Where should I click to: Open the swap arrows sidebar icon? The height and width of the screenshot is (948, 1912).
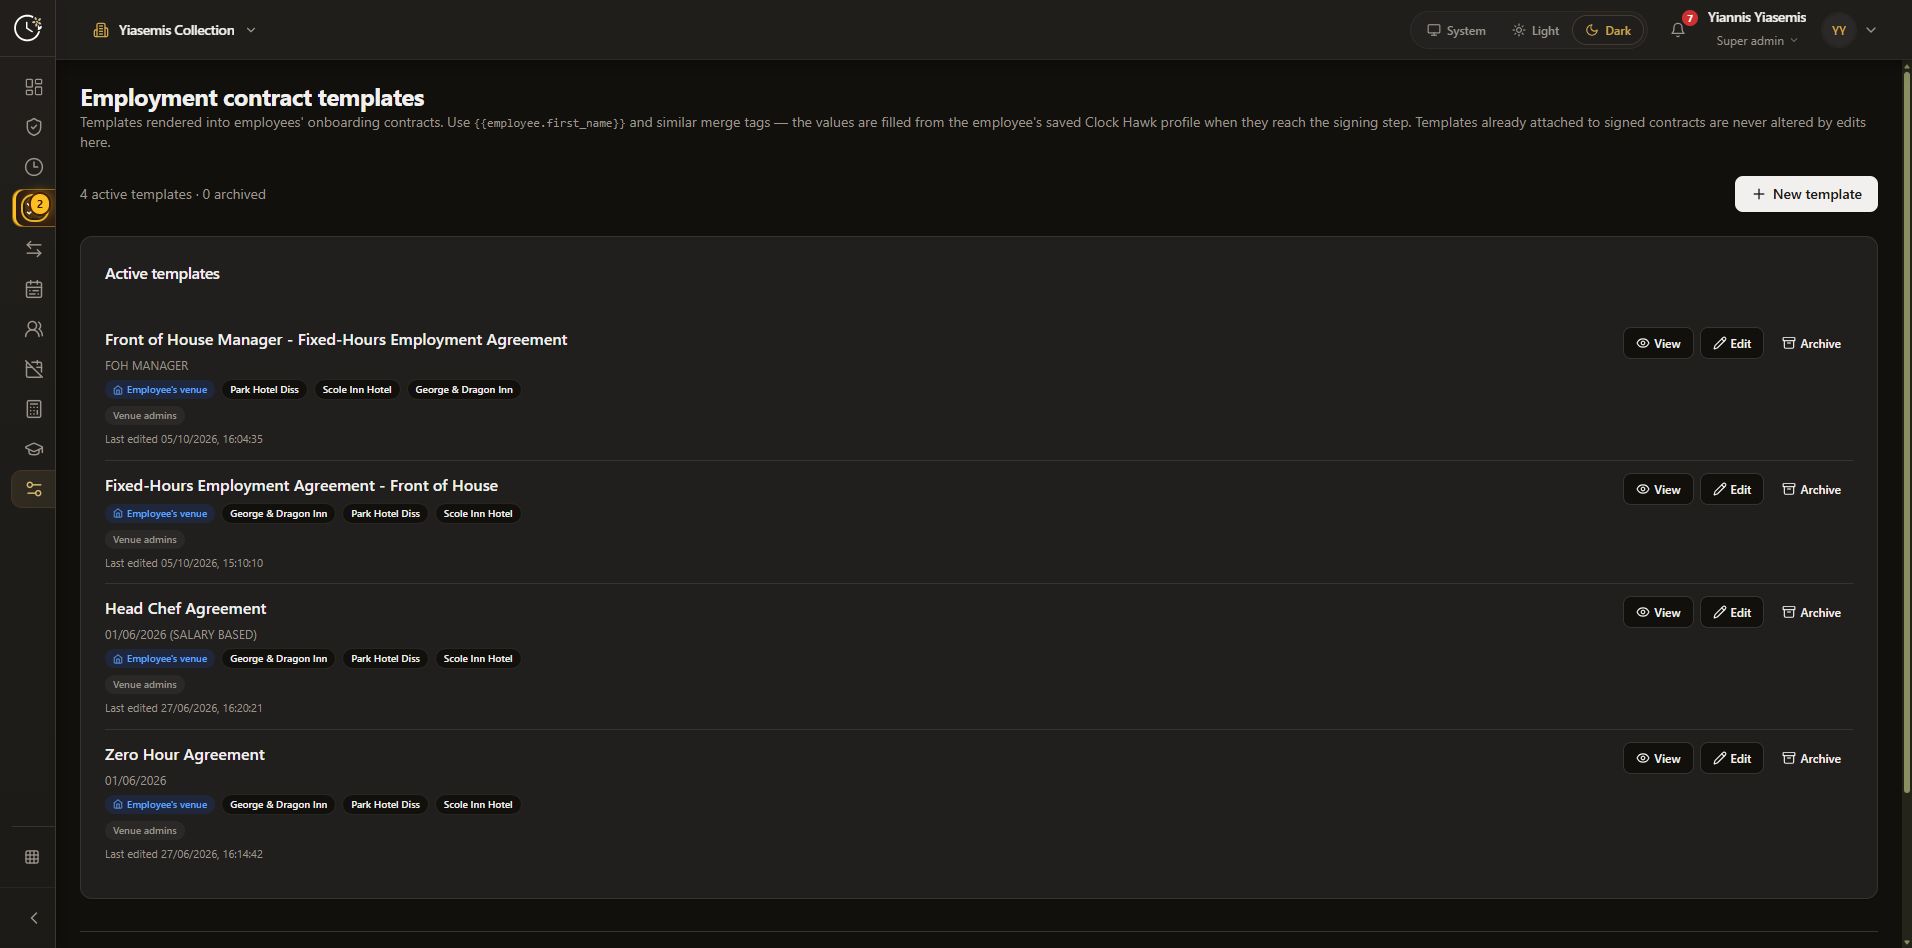[34, 249]
